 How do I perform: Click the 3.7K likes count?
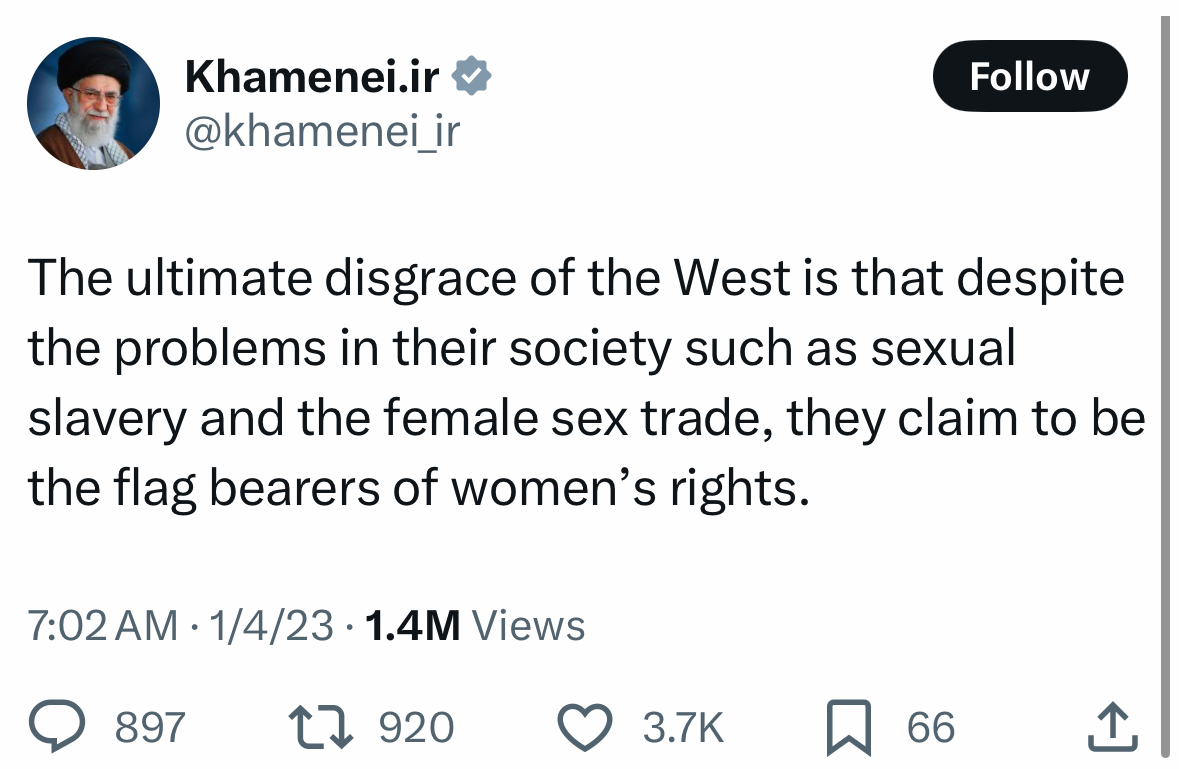(x=683, y=727)
